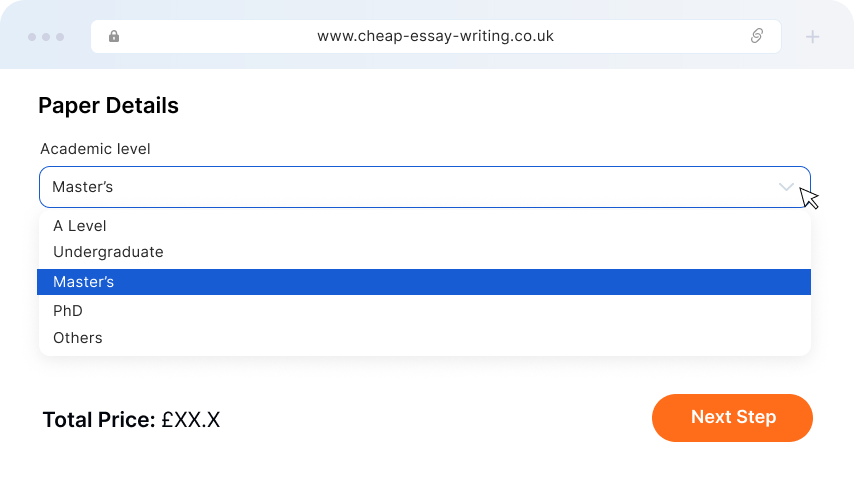Click the Academic level field label

(95, 149)
